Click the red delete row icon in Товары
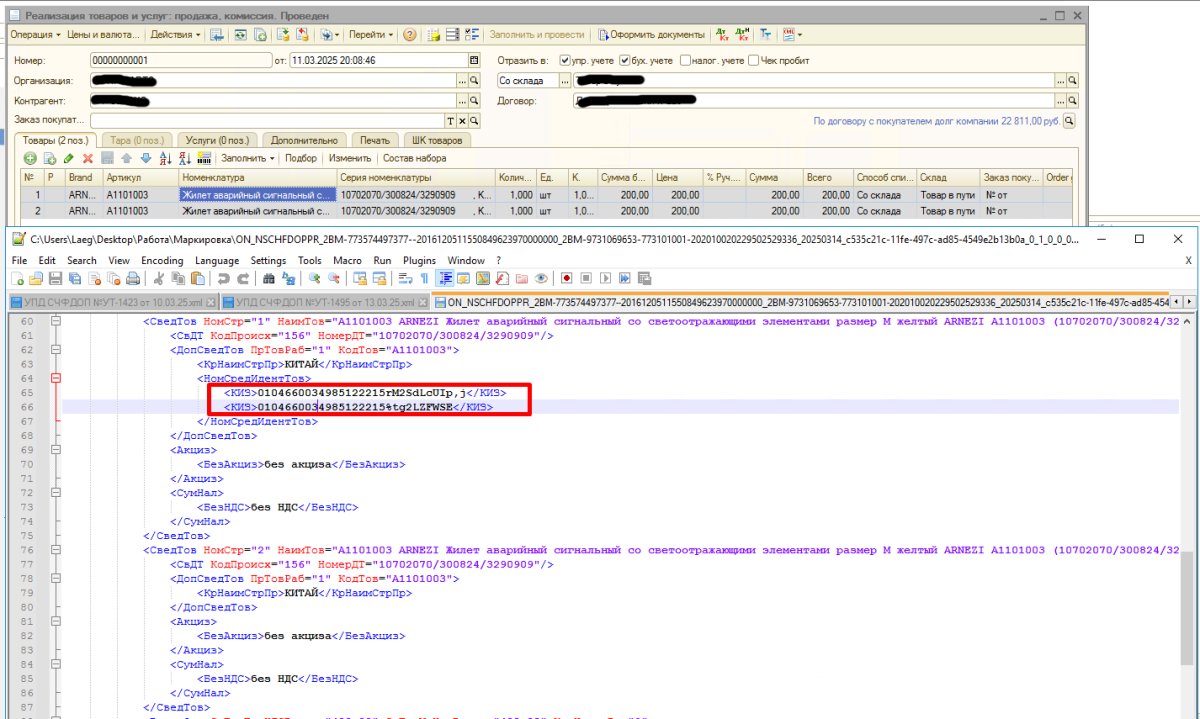The height and width of the screenshot is (719, 1200). [x=87, y=158]
